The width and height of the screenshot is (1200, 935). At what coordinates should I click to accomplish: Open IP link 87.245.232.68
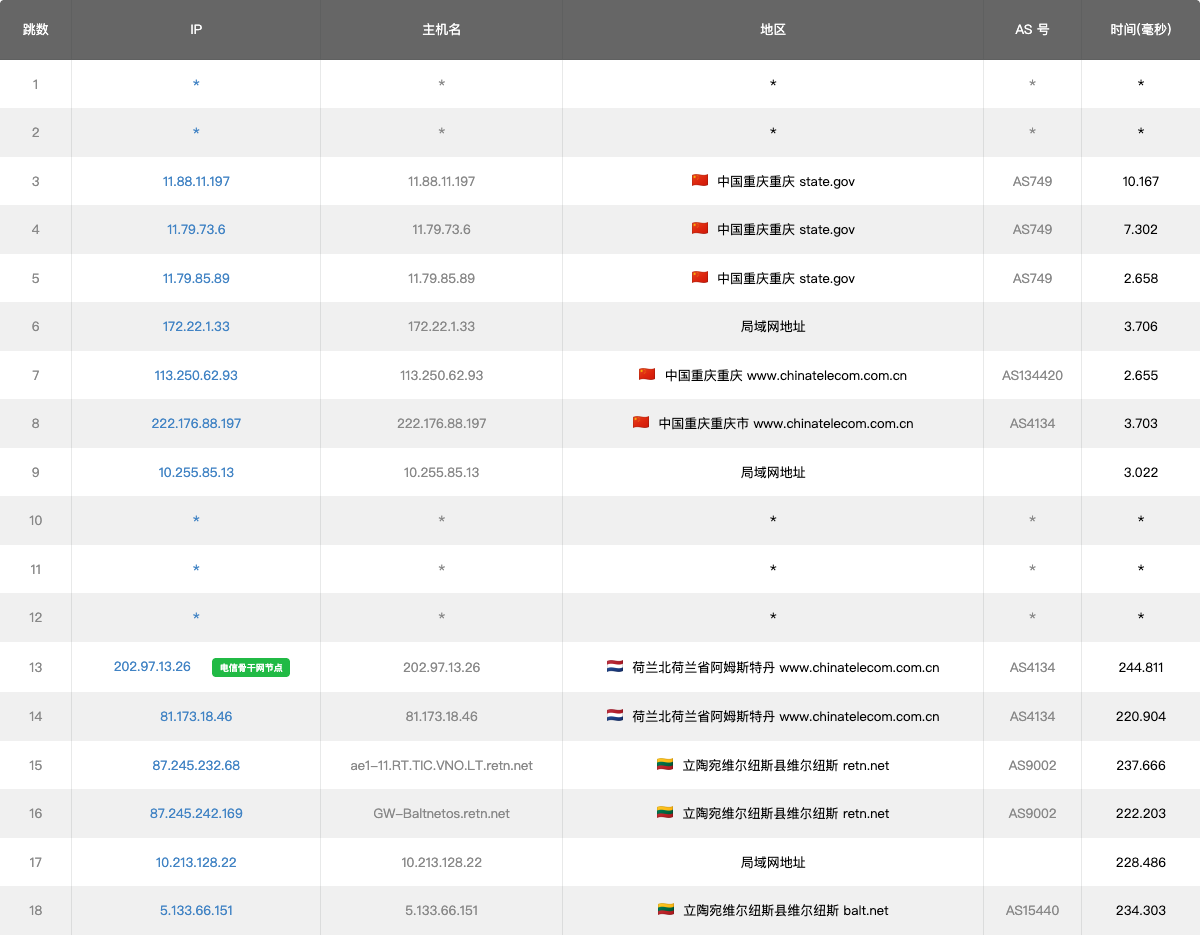(196, 765)
